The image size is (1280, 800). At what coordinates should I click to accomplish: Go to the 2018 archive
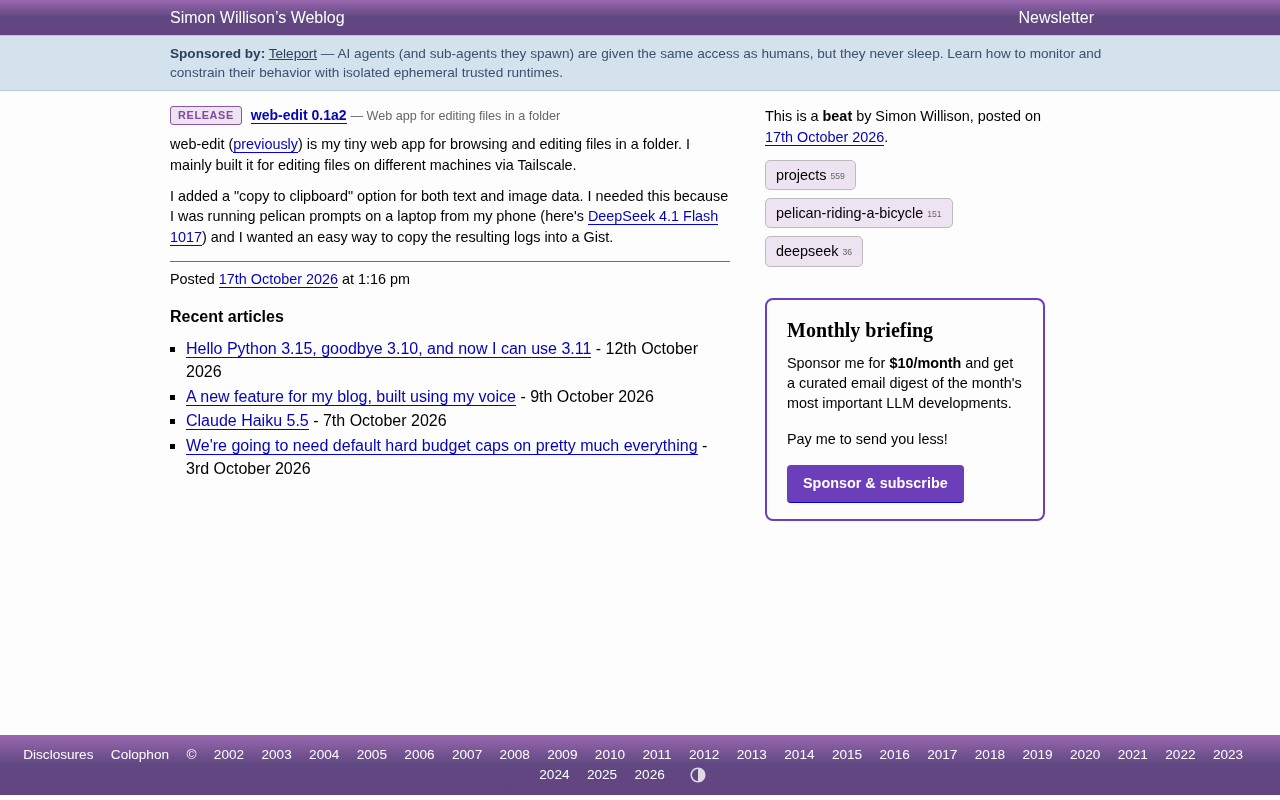[990, 755]
